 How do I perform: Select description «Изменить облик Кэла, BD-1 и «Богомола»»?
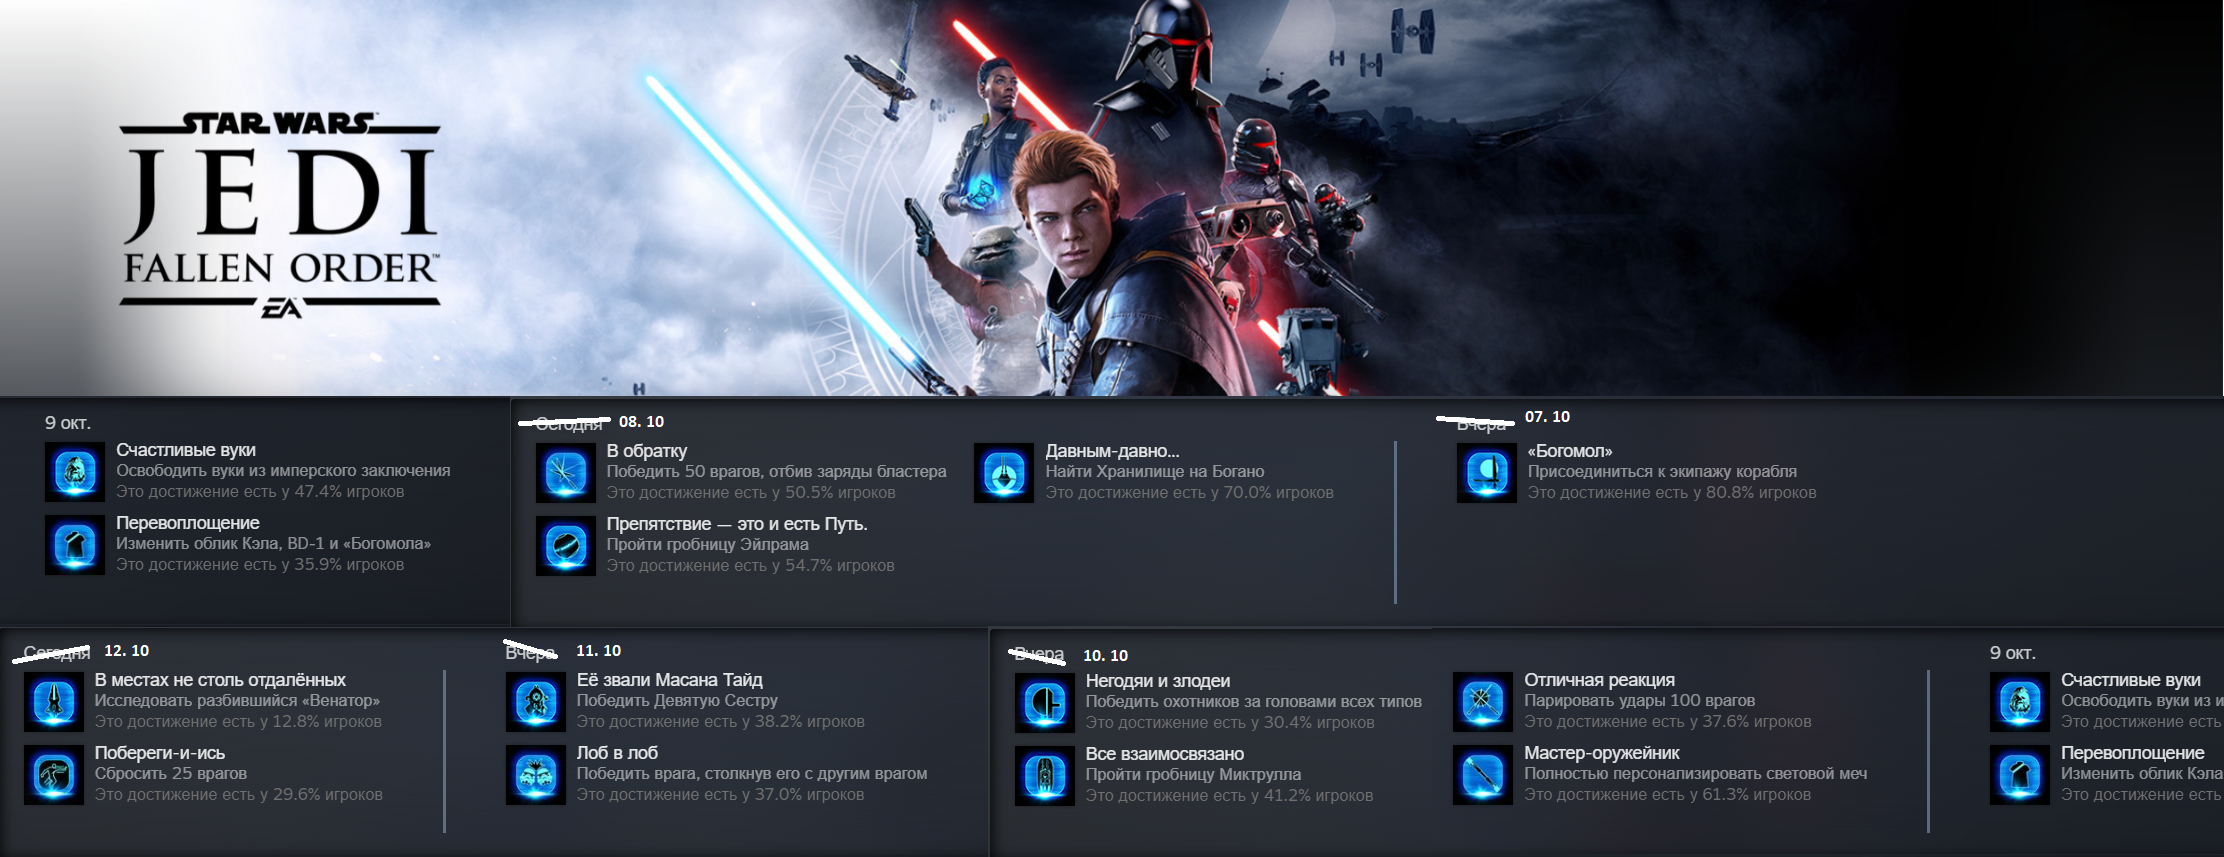click(x=274, y=544)
